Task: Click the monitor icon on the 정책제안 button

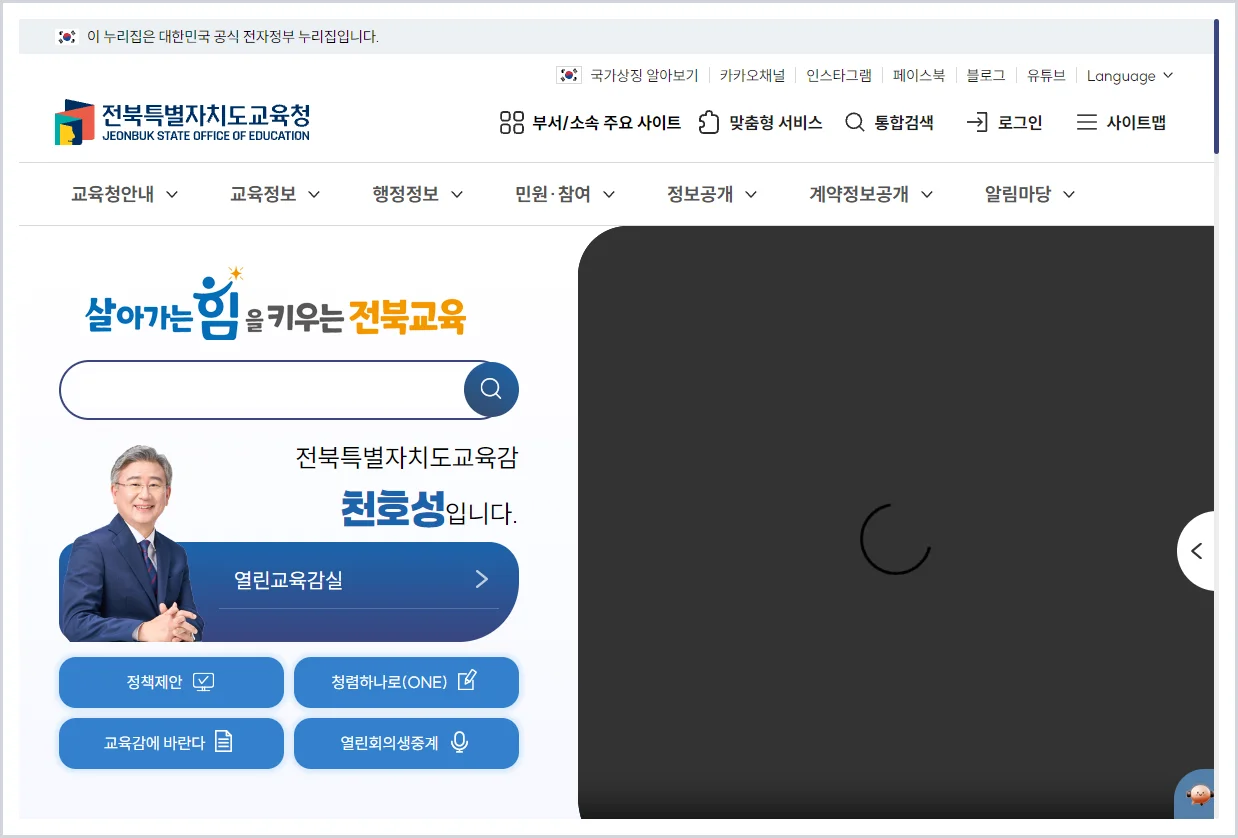Action: coord(203,682)
